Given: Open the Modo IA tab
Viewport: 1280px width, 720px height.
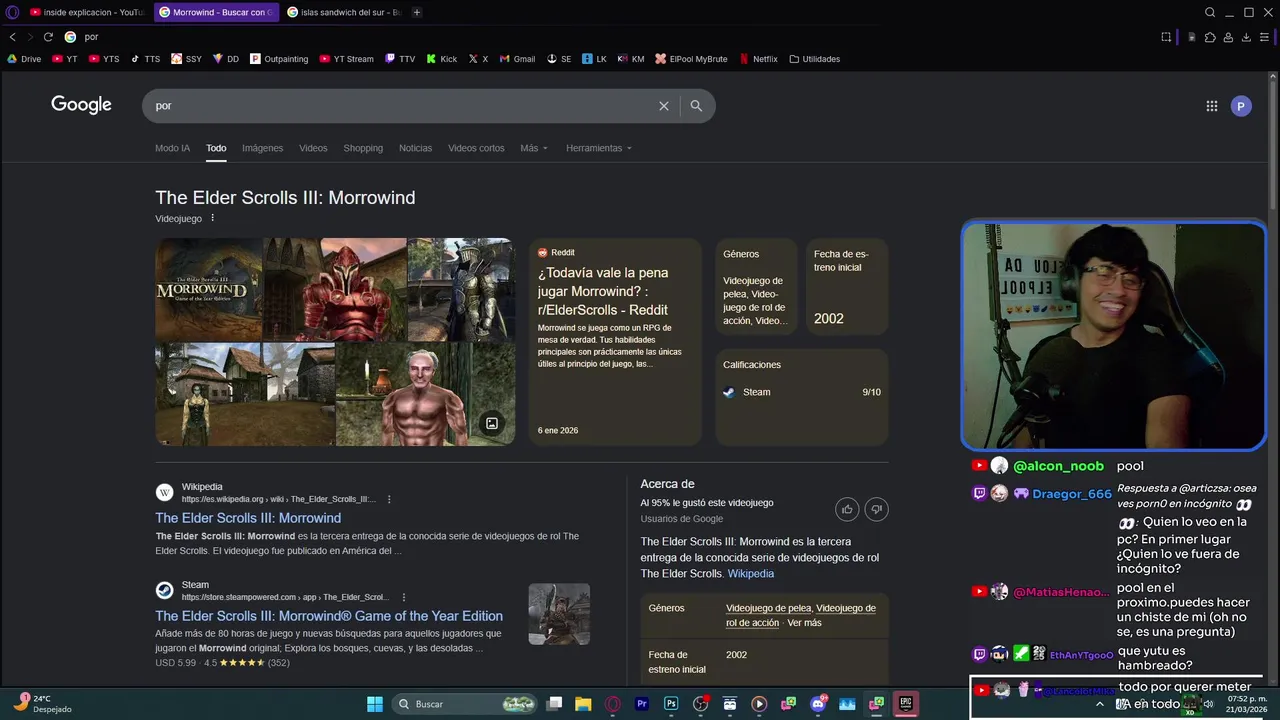Looking at the screenshot, I should [172, 148].
